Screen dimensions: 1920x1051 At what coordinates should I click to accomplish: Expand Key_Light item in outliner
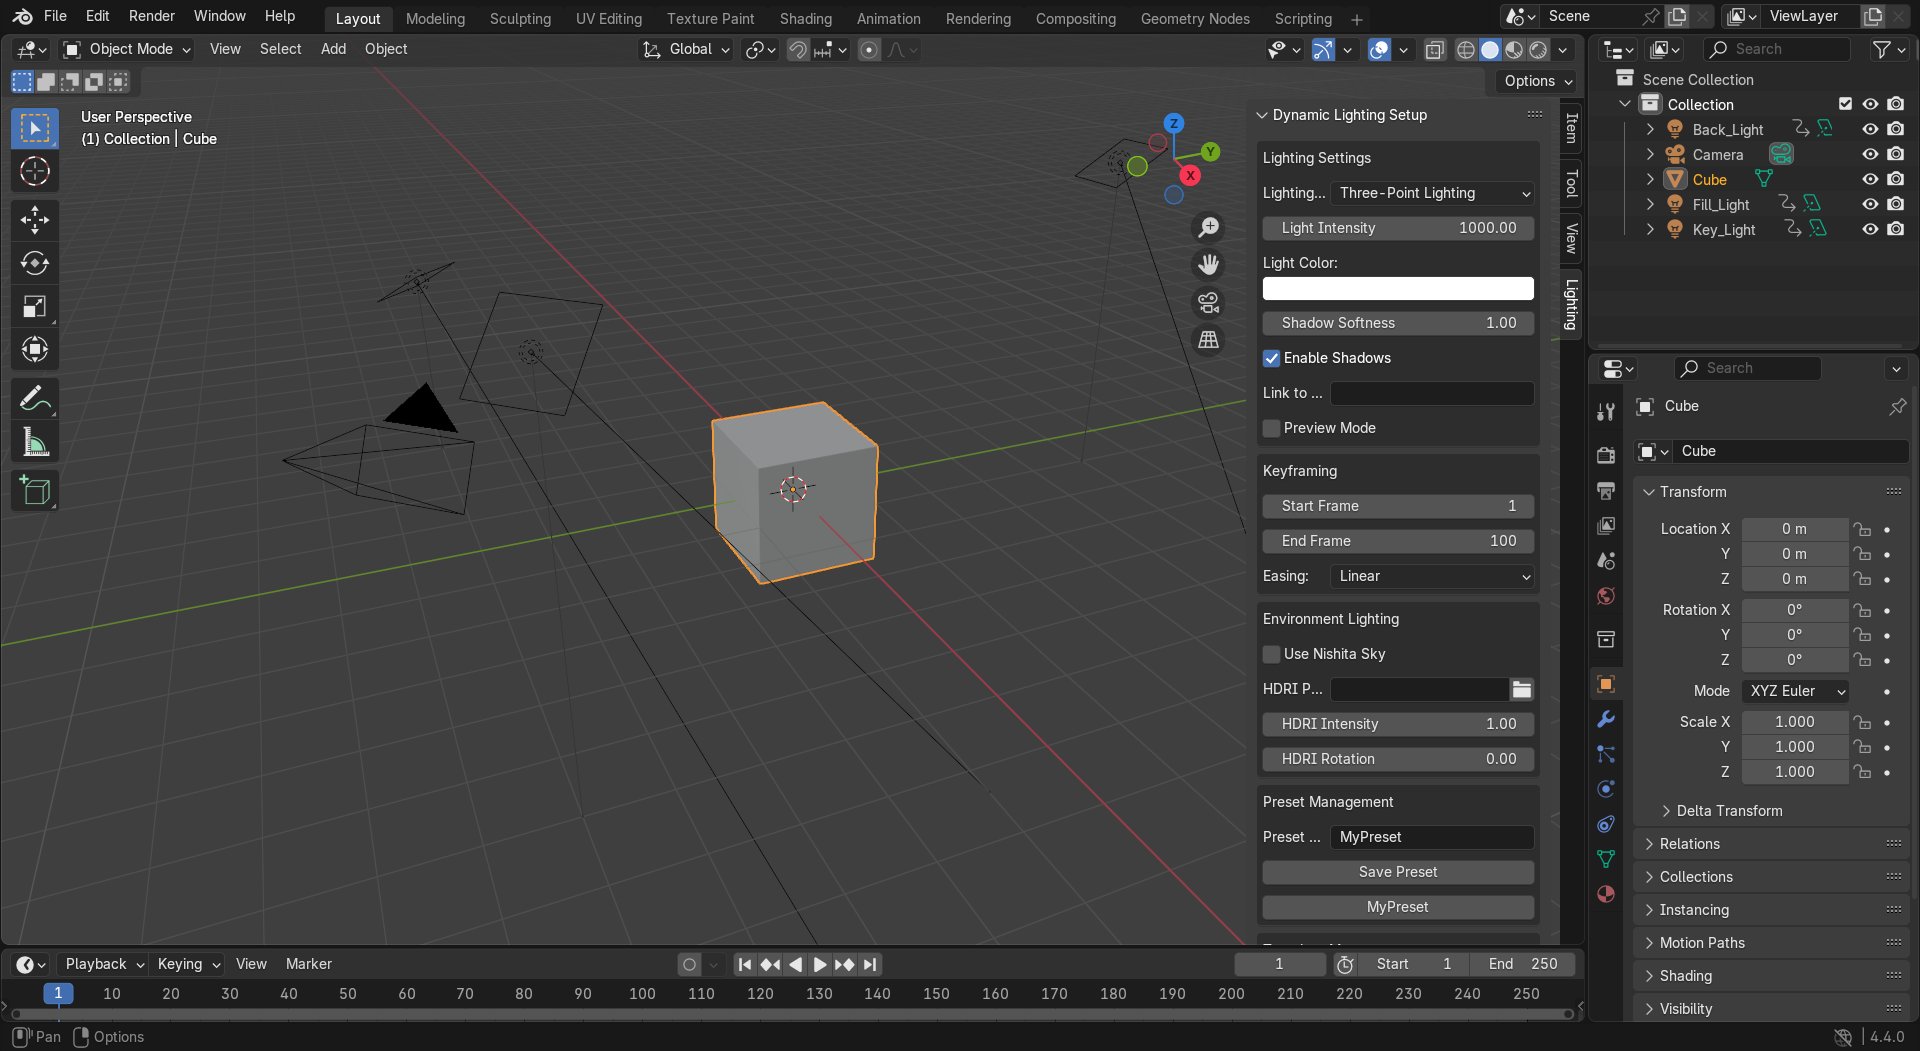click(x=1650, y=229)
